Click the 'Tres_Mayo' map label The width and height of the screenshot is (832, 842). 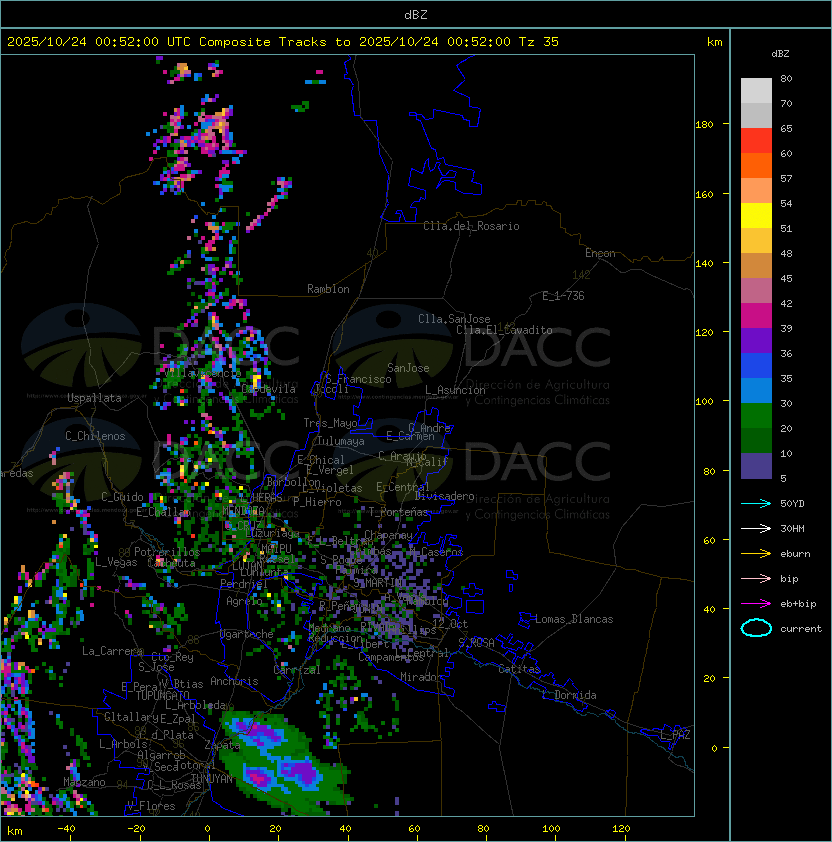point(330,423)
